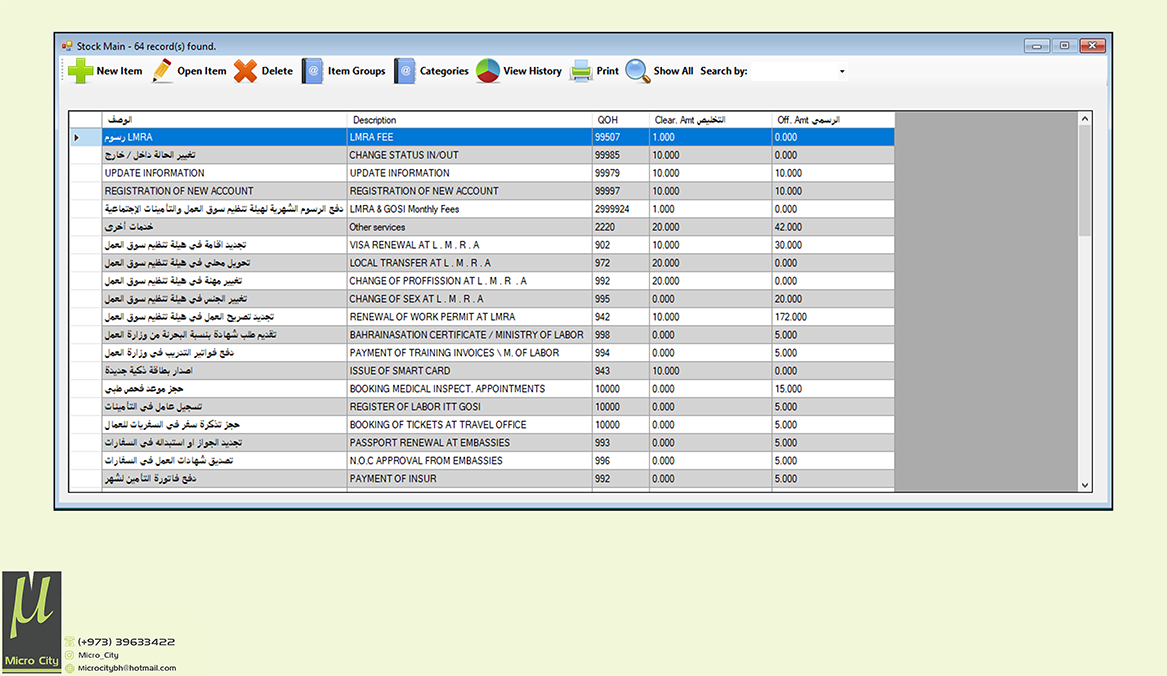Close the Stock Main window
This screenshot has width=1167, height=676.
tap(1093, 46)
